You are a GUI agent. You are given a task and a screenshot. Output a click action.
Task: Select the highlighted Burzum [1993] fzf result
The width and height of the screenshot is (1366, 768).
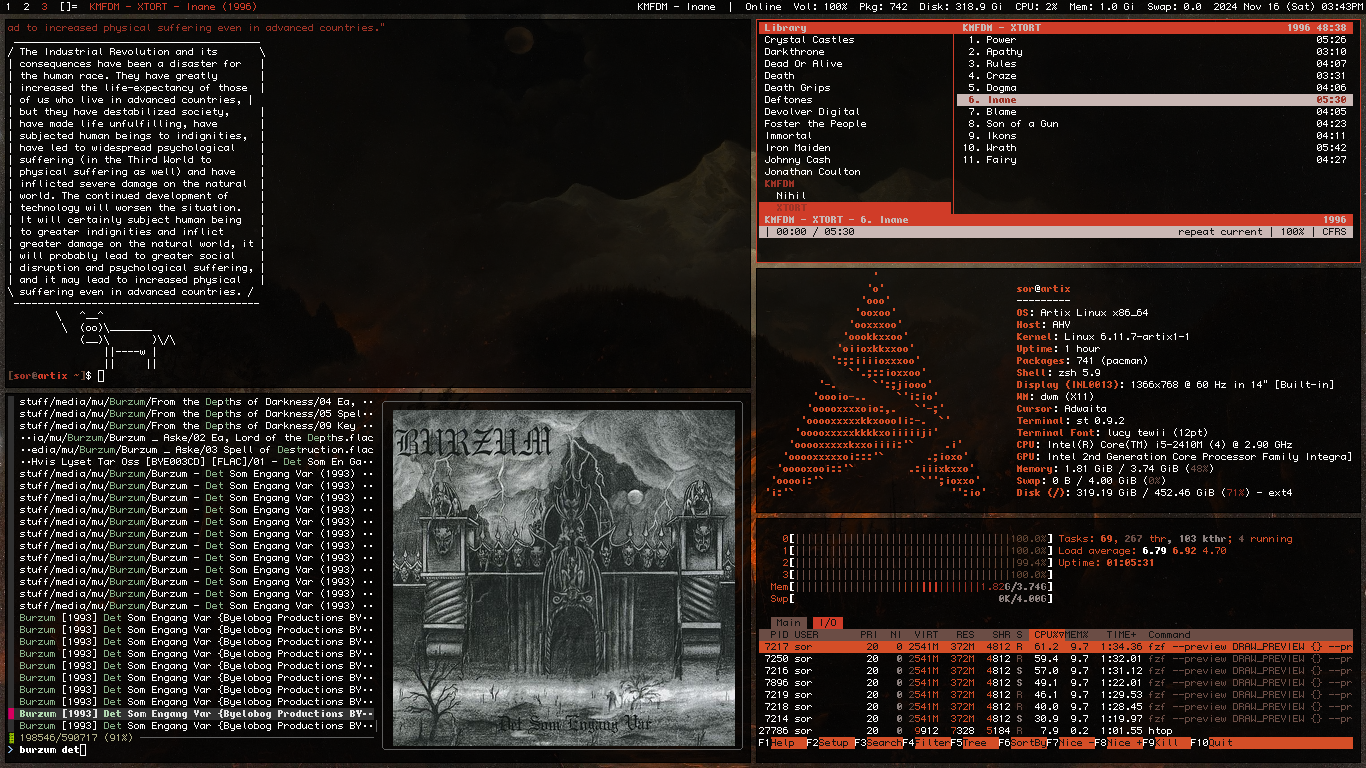(x=196, y=714)
